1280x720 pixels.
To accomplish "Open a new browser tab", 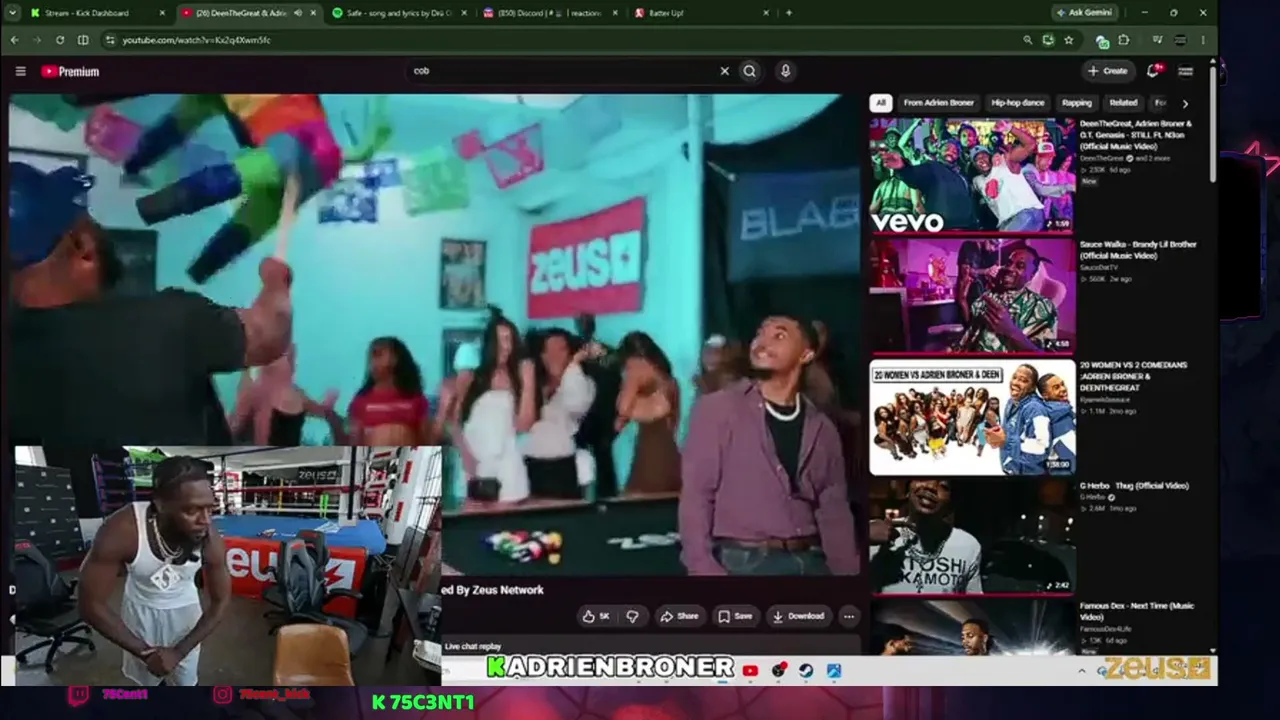I will click(789, 13).
